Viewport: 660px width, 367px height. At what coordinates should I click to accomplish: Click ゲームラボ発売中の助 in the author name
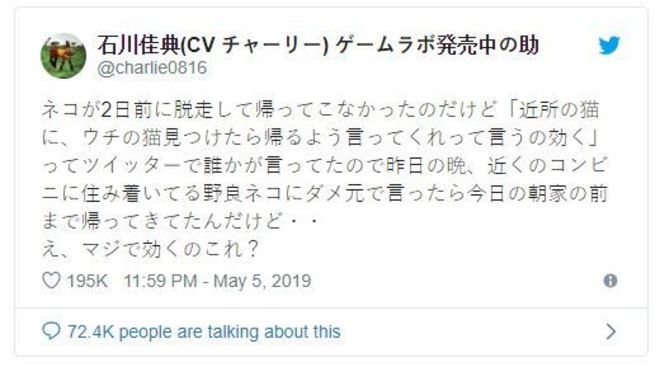coord(436,45)
